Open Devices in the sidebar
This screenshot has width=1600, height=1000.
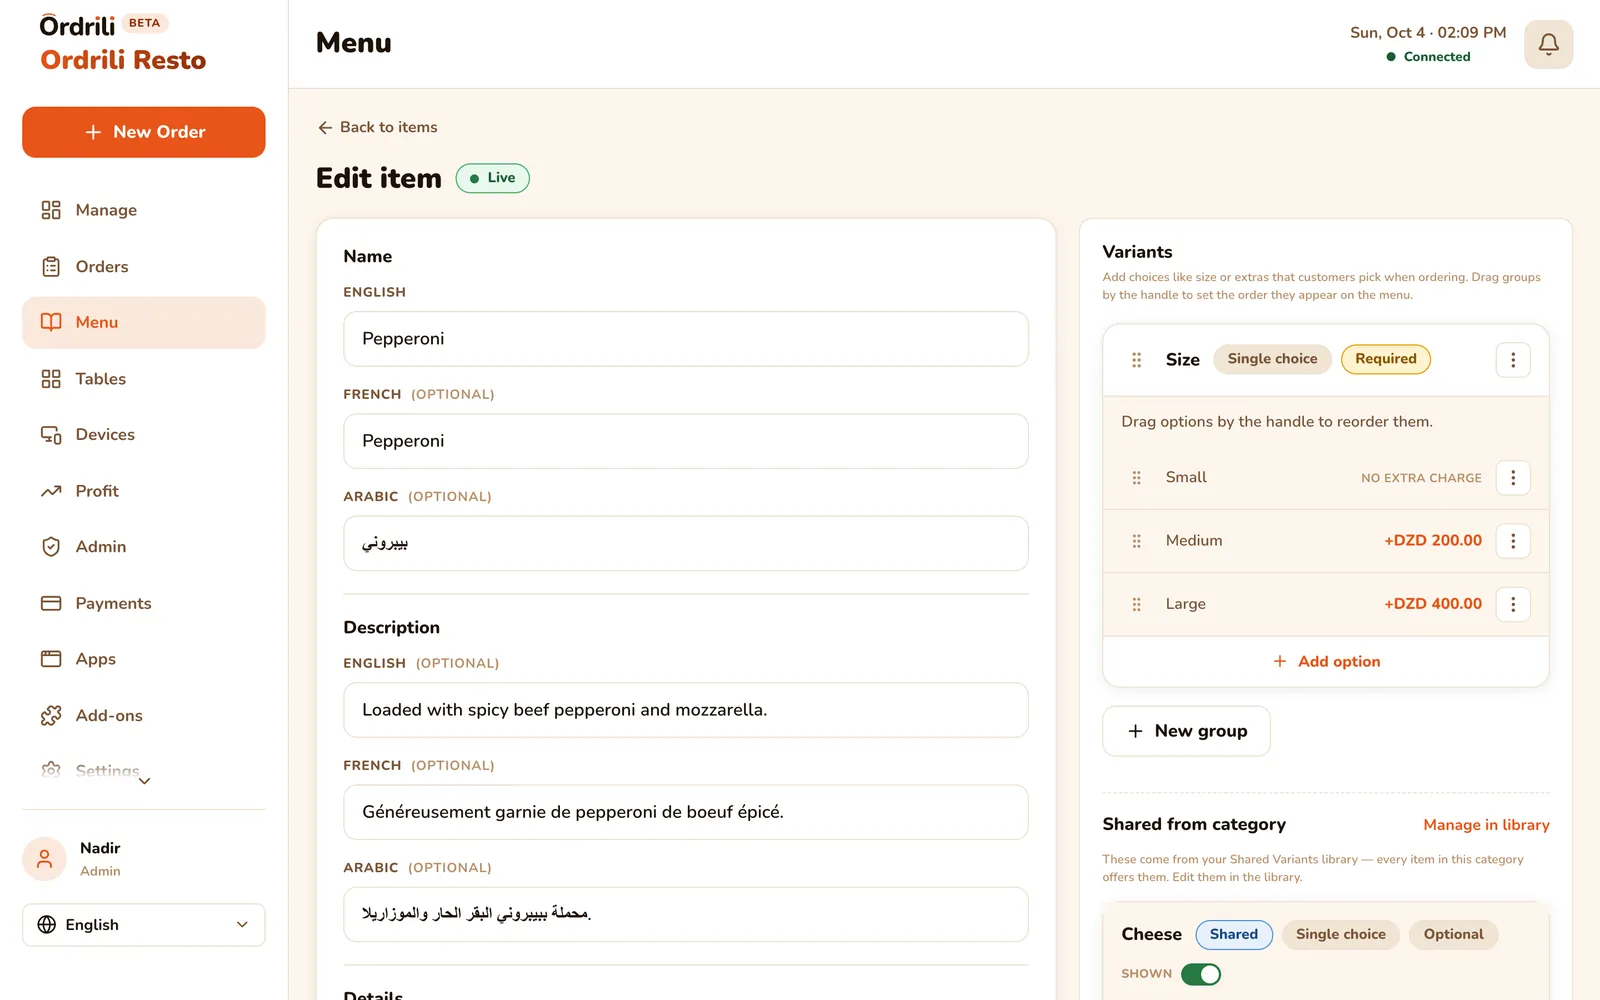pyautogui.click(x=144, y=435)
